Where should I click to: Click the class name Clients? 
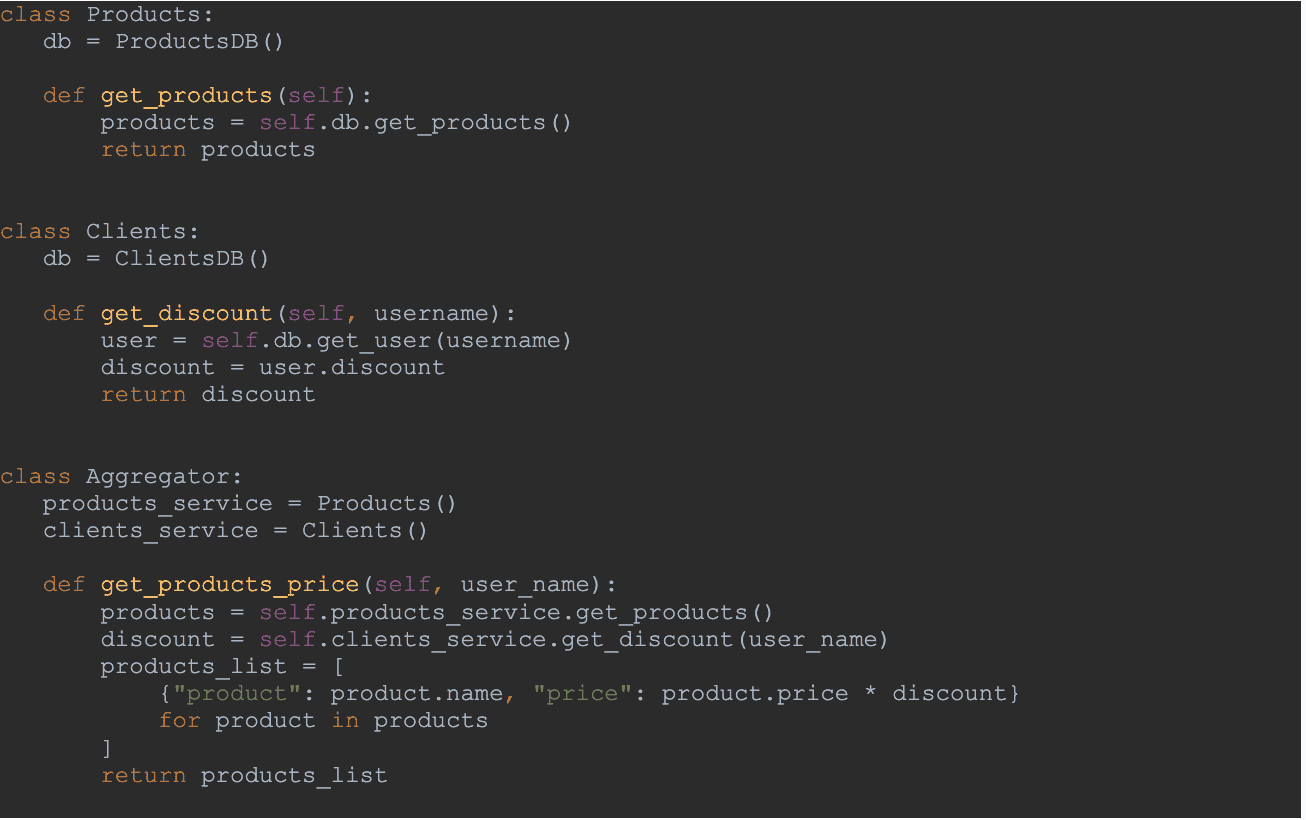(136, 232)
